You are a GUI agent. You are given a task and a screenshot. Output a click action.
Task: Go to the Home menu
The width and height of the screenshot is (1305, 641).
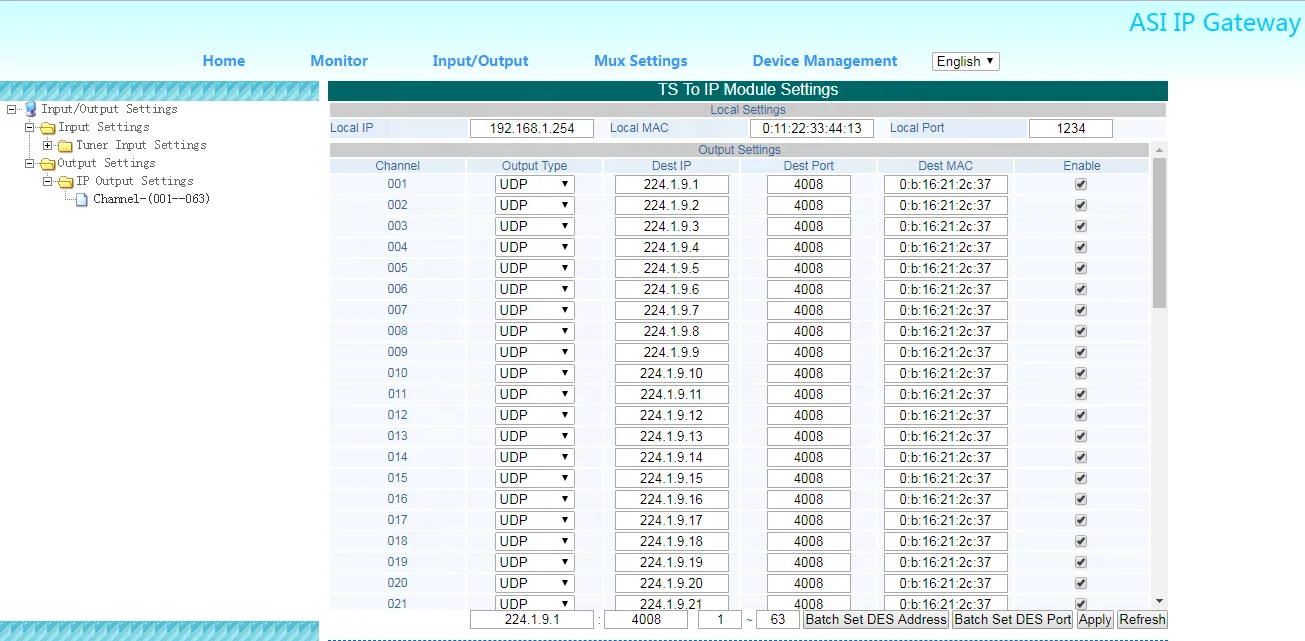click(224, 61)
